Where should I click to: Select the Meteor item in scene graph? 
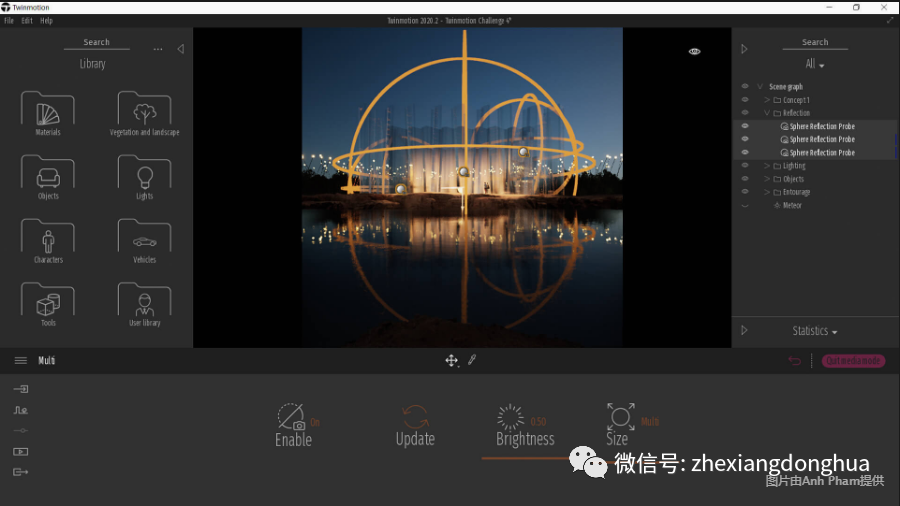(792, 205)
